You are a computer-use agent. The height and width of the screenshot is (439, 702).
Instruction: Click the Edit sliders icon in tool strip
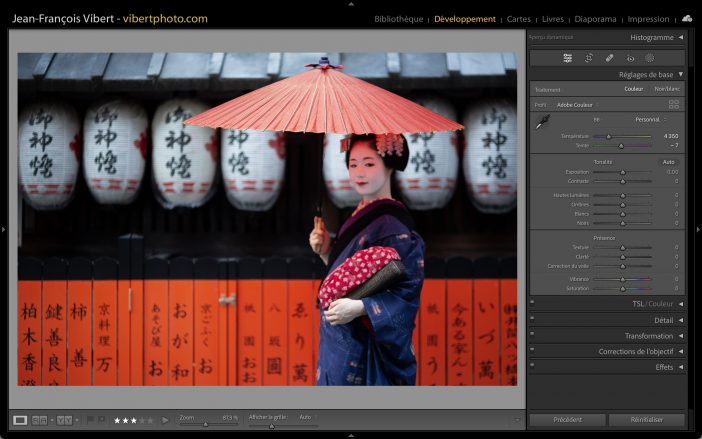[568, 58]
